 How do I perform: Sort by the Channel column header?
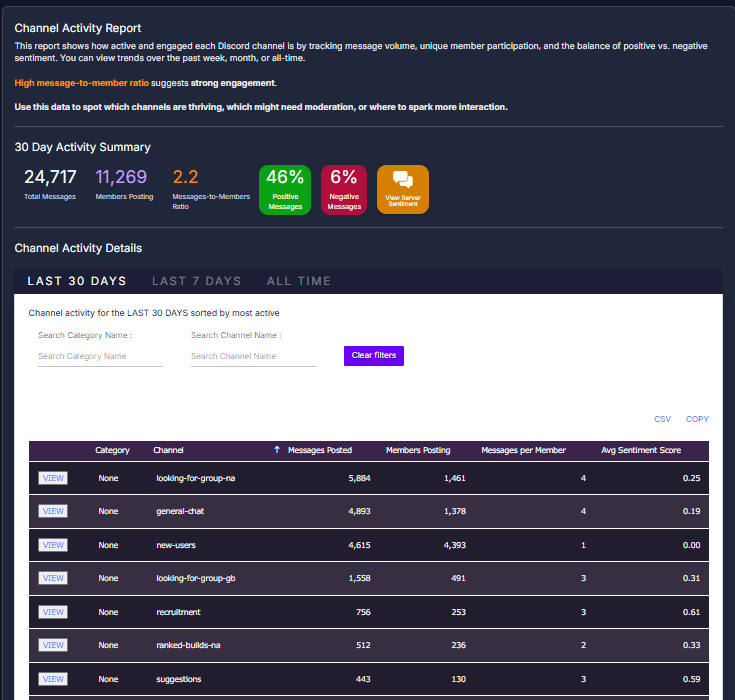[168, 451]
